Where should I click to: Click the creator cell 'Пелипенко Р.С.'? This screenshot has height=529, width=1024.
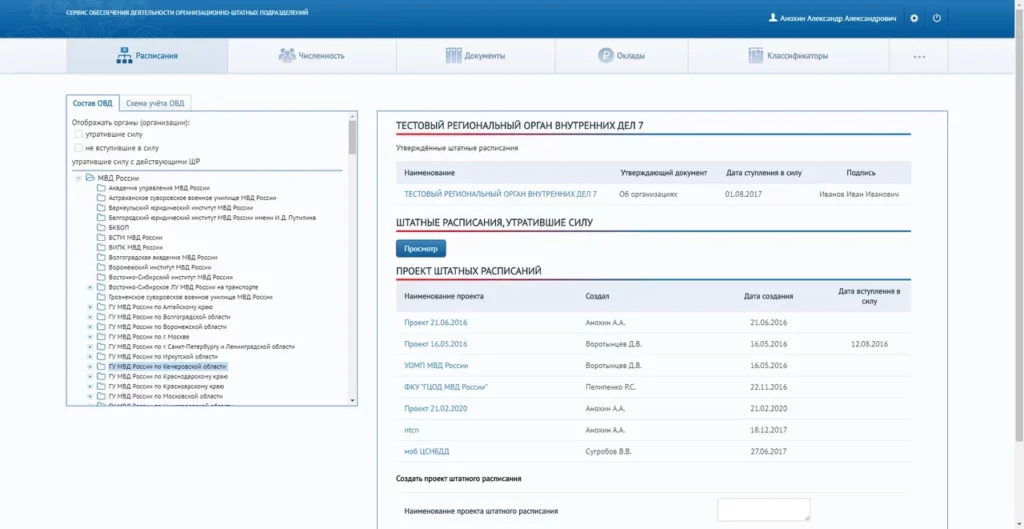(x=611, y=387)
